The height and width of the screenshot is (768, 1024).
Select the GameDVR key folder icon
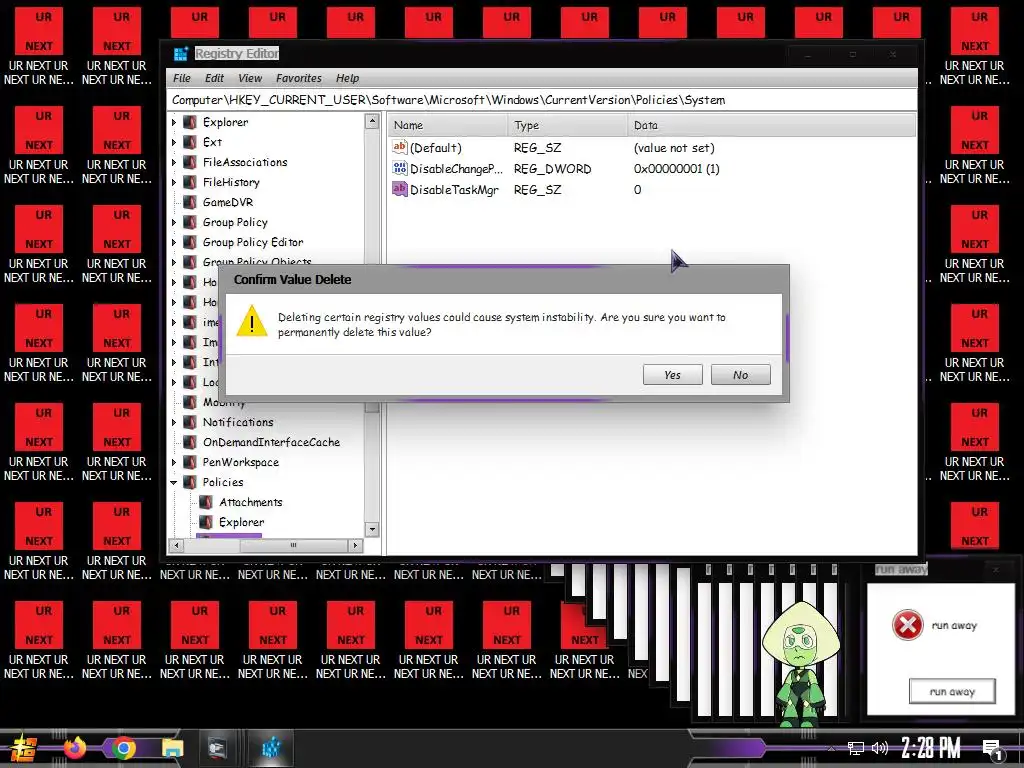click(x=190, y=202)
